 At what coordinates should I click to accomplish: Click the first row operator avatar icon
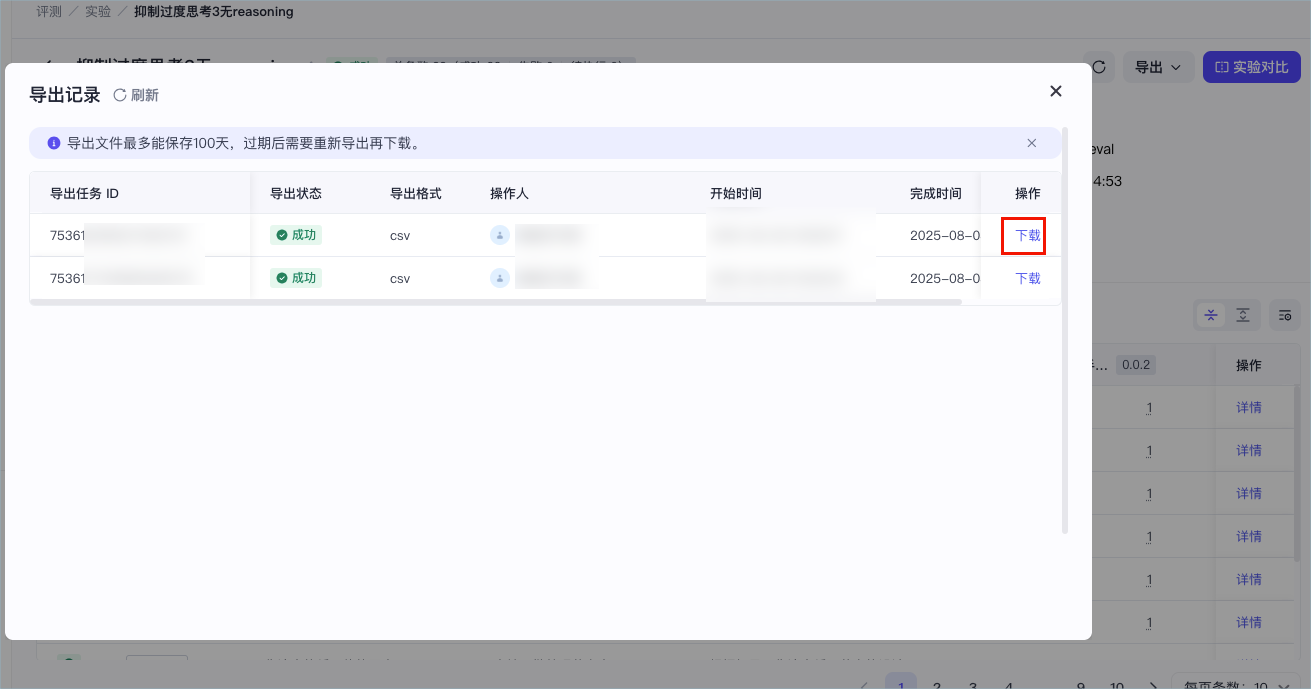pos(500,235)
